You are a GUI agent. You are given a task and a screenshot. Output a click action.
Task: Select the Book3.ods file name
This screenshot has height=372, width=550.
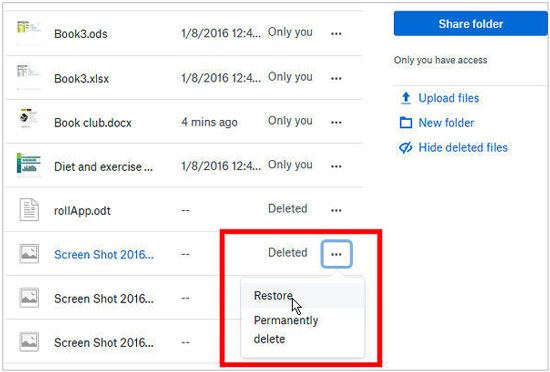point(81,34)
